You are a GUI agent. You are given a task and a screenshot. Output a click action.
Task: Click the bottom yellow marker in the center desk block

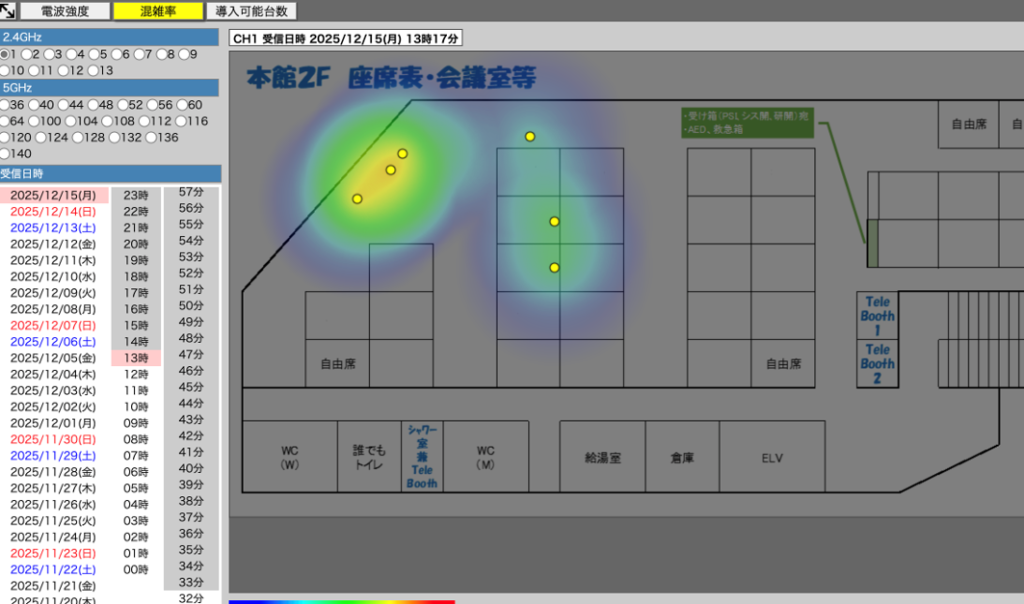point(554,267)
